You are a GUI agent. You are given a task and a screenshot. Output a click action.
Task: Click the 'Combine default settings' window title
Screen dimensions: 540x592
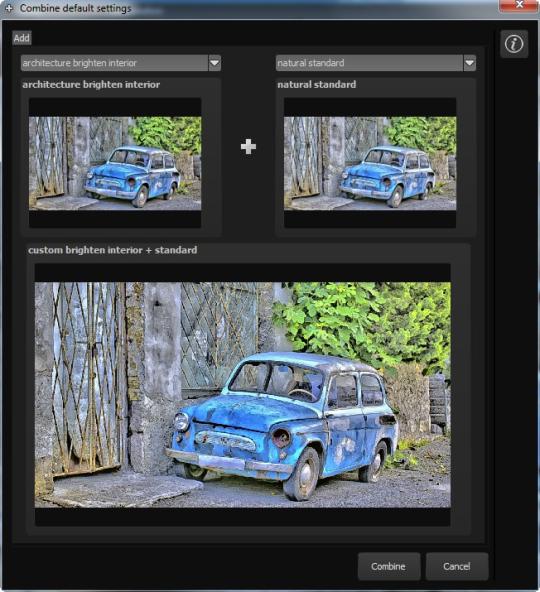click(76, 8)
